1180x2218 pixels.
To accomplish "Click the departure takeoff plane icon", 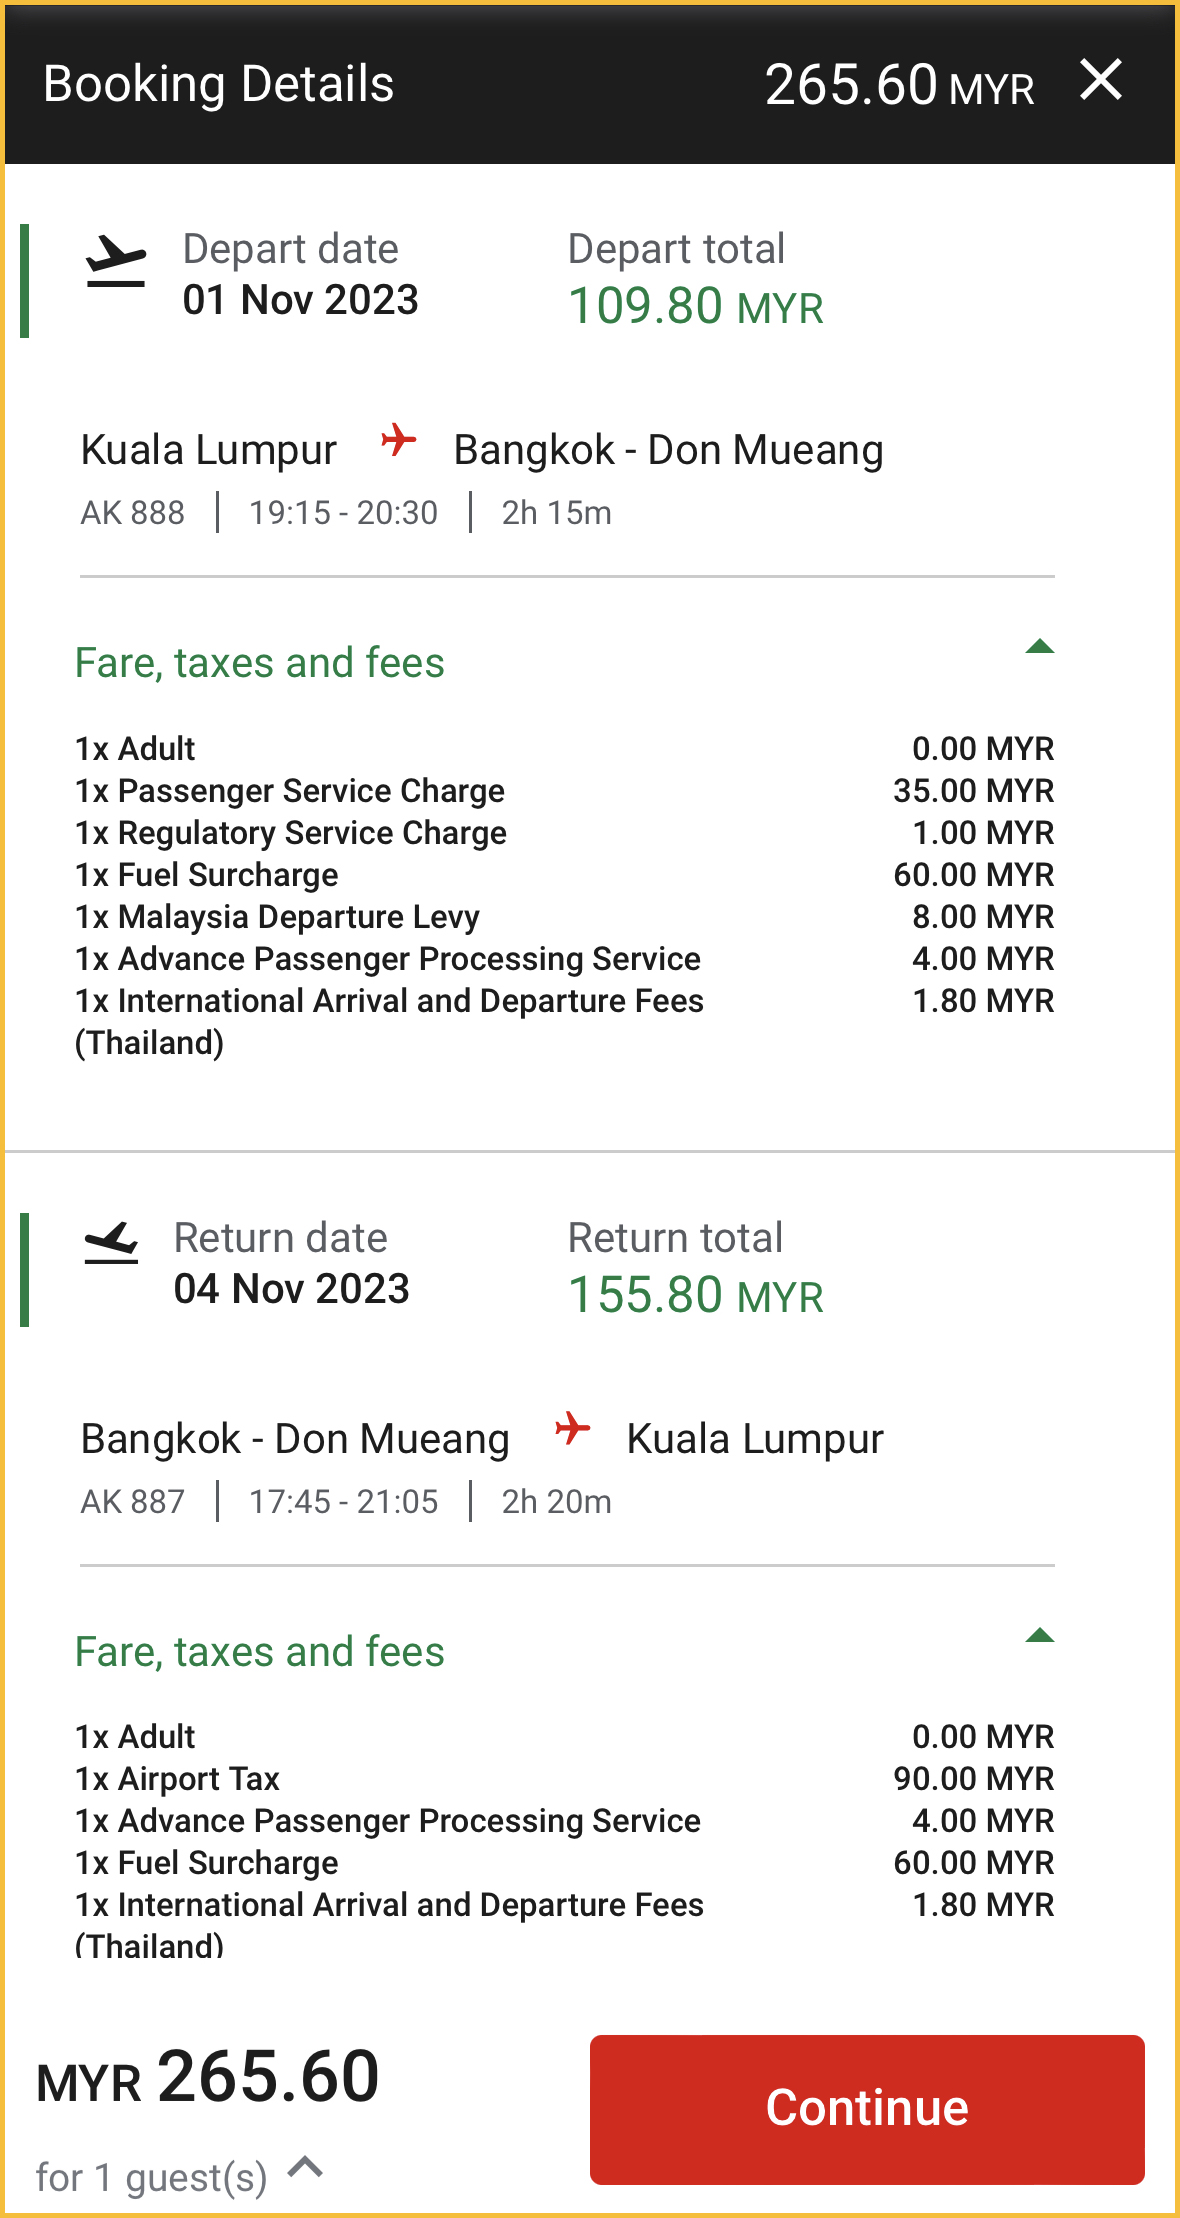I will (116, 262).
